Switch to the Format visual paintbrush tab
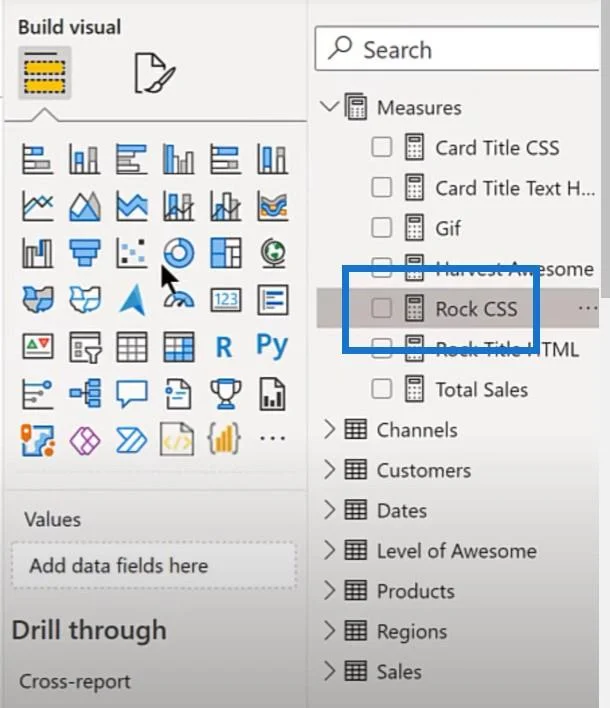This screenshot has height=708, width=610. (x=154, y=73)
